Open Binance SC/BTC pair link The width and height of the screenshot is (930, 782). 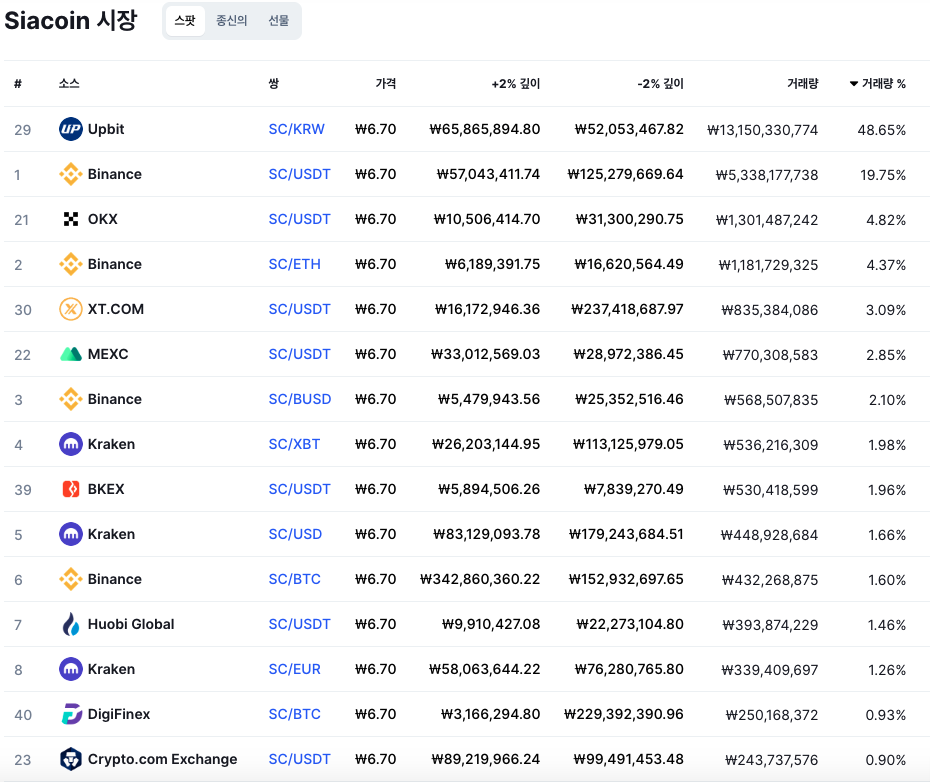click(294, 579)
